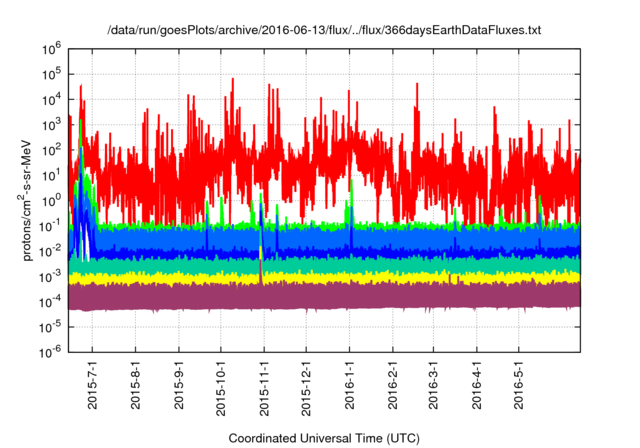Click the 2015-12-1 date tick label
Screen dimensions: 640x448
click(306, 387)
